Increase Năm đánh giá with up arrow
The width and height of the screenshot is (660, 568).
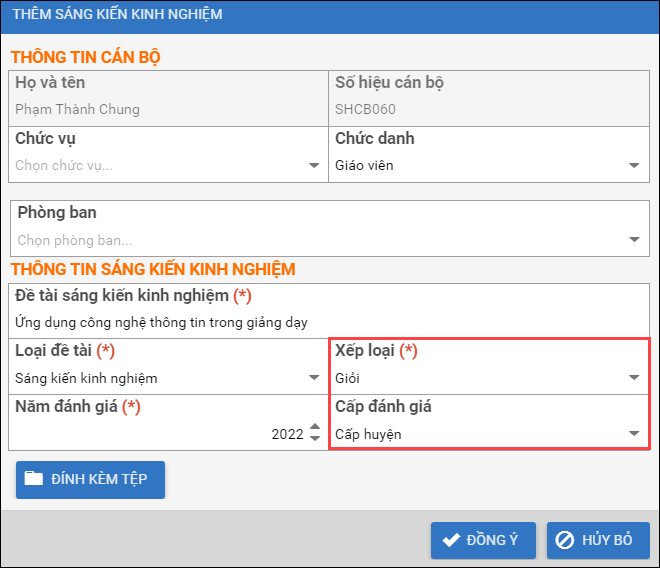(x=315, y=428)
